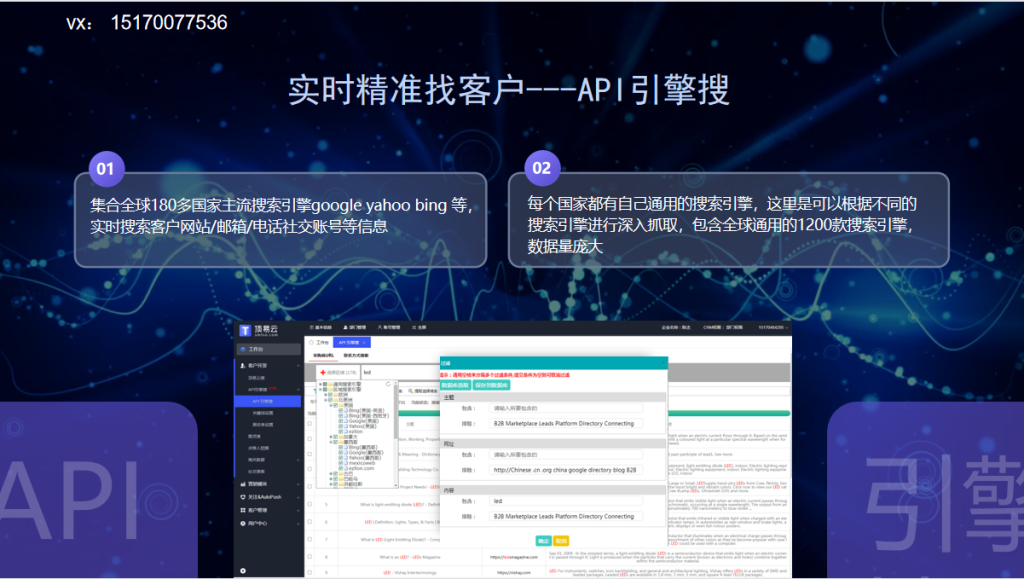Toggle the Yahoo(墨西哥) checkbox
Screen dimensions: 1024x579
(x=342, y=460)
